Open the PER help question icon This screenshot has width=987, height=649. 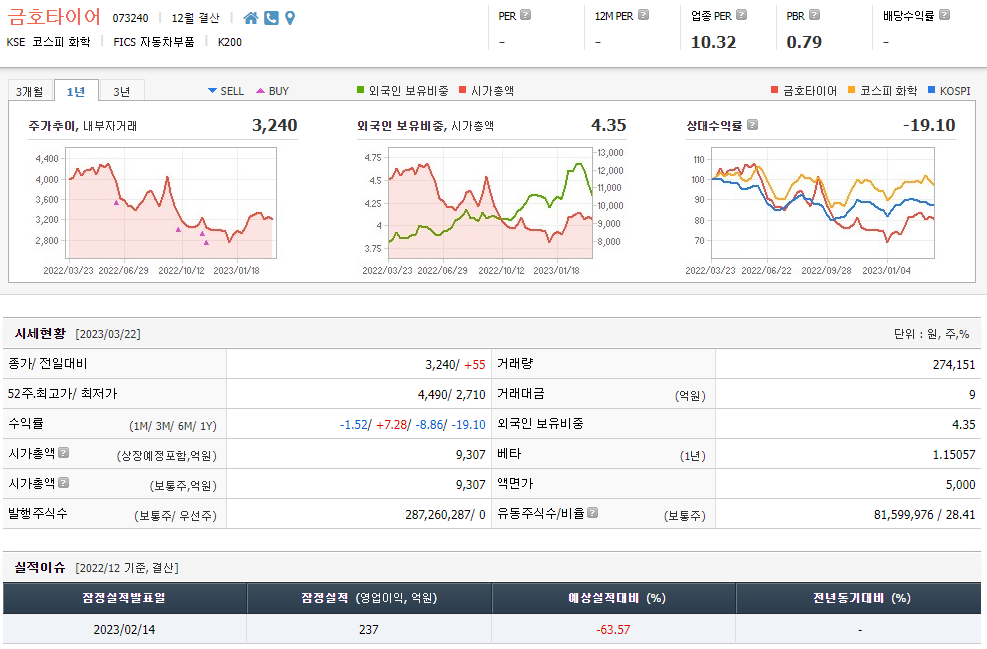coord(526,14)
